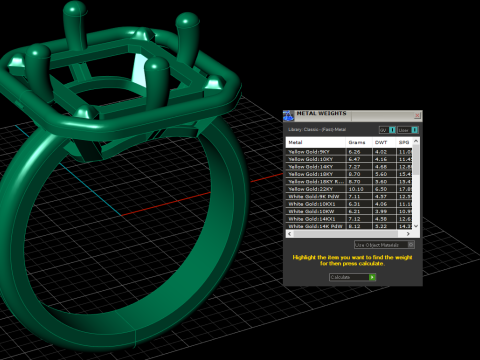Viewport: 480px width, 360px height.
Task: Click the Metal Weights scale icon in title bar
Action: click(x=288, y=116)
